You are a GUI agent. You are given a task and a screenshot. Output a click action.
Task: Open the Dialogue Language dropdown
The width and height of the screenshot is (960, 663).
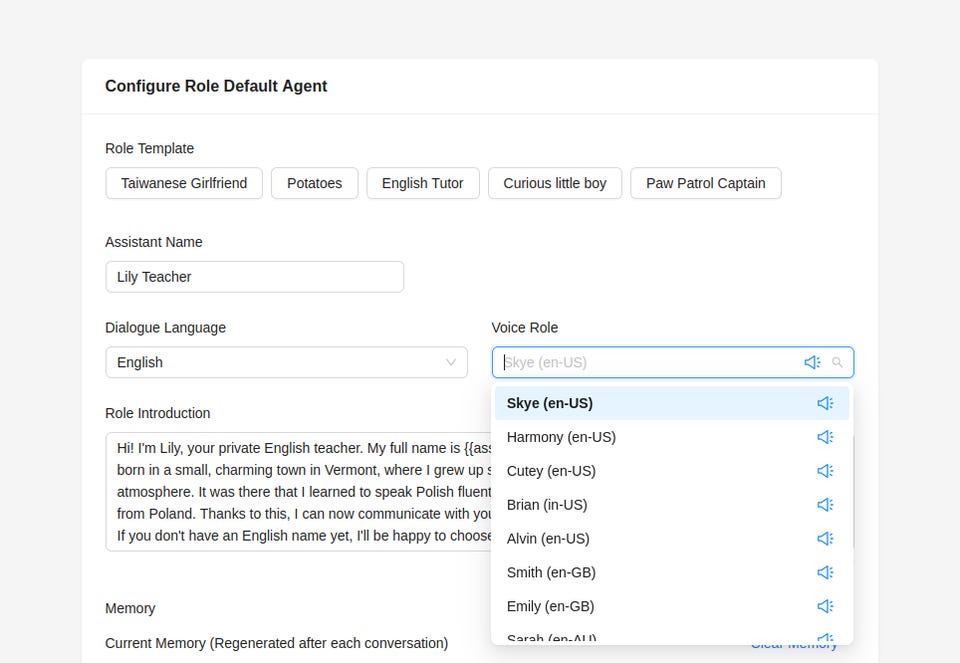(x=287, y=362)
